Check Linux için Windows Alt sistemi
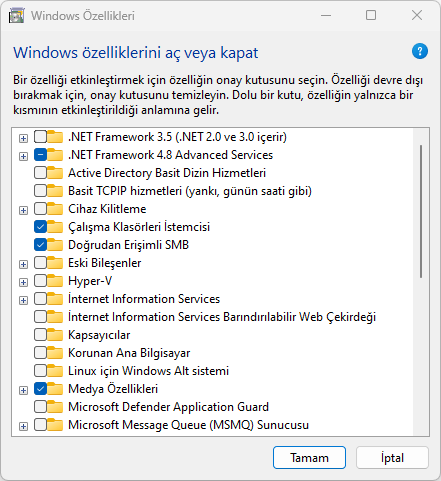 40,371
